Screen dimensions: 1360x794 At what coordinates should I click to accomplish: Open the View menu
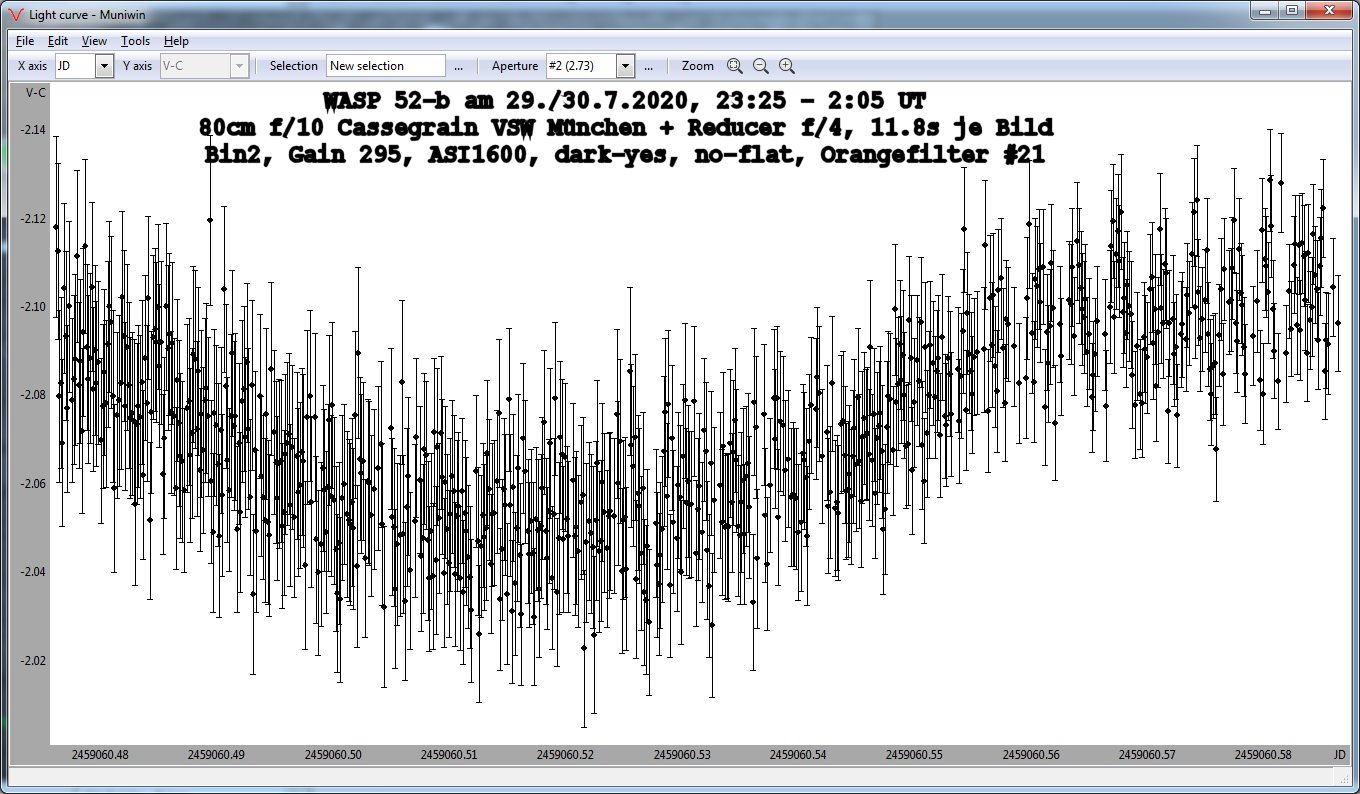(x=94, y=41)
